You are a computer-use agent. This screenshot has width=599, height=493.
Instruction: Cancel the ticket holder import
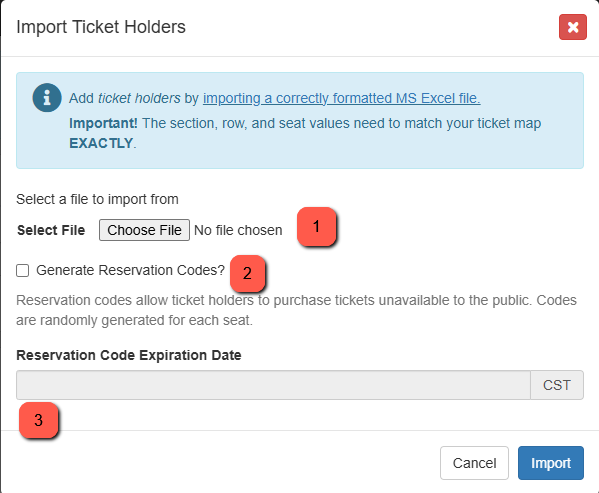point(474,463)
